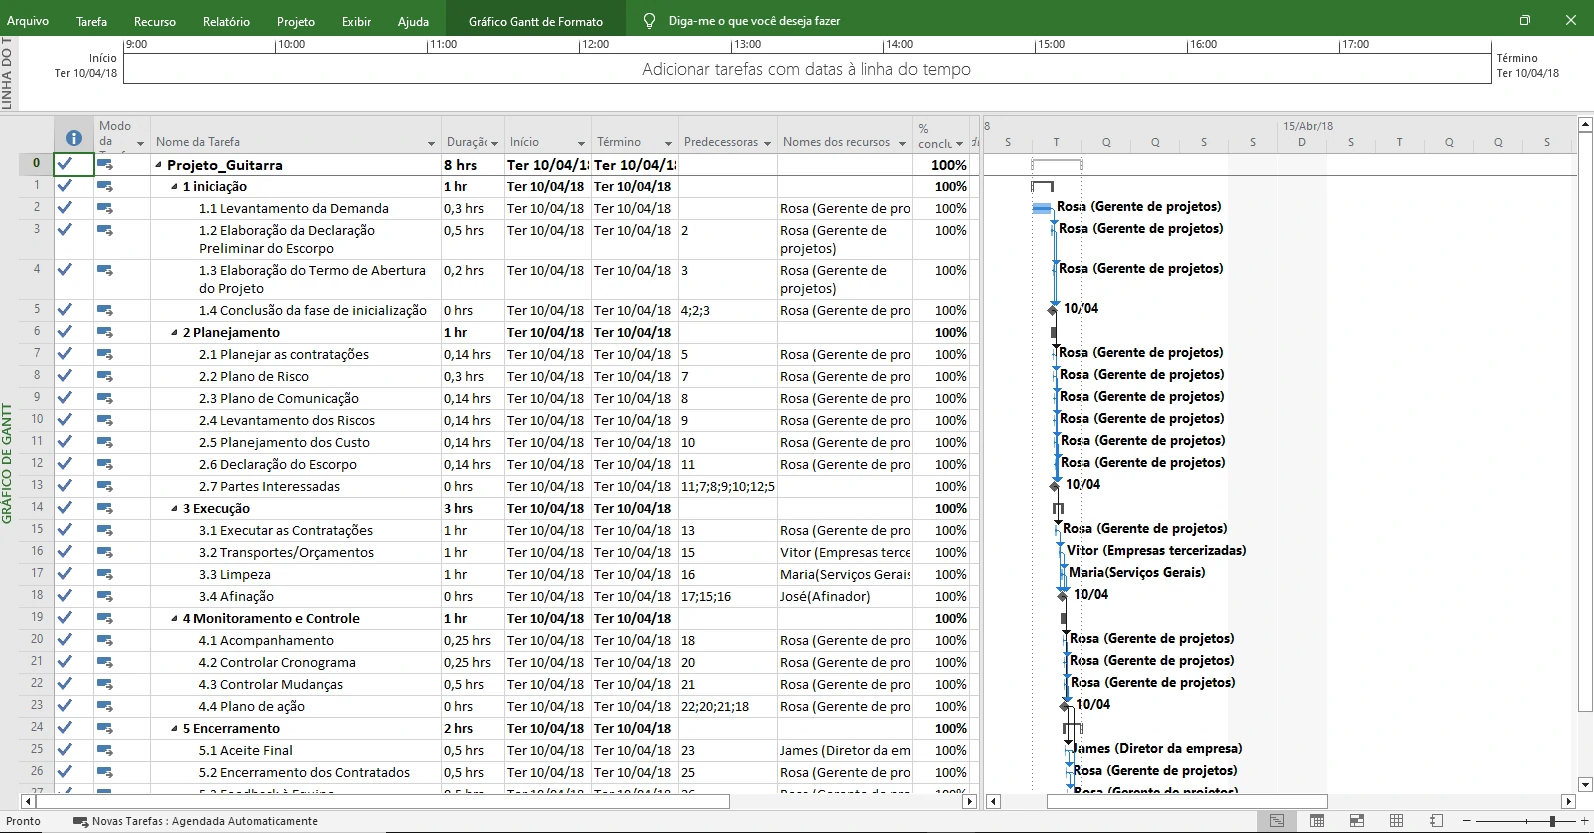Click the task table horizontal scroll right arrow

pyautogui.click(x=968, y=801)
